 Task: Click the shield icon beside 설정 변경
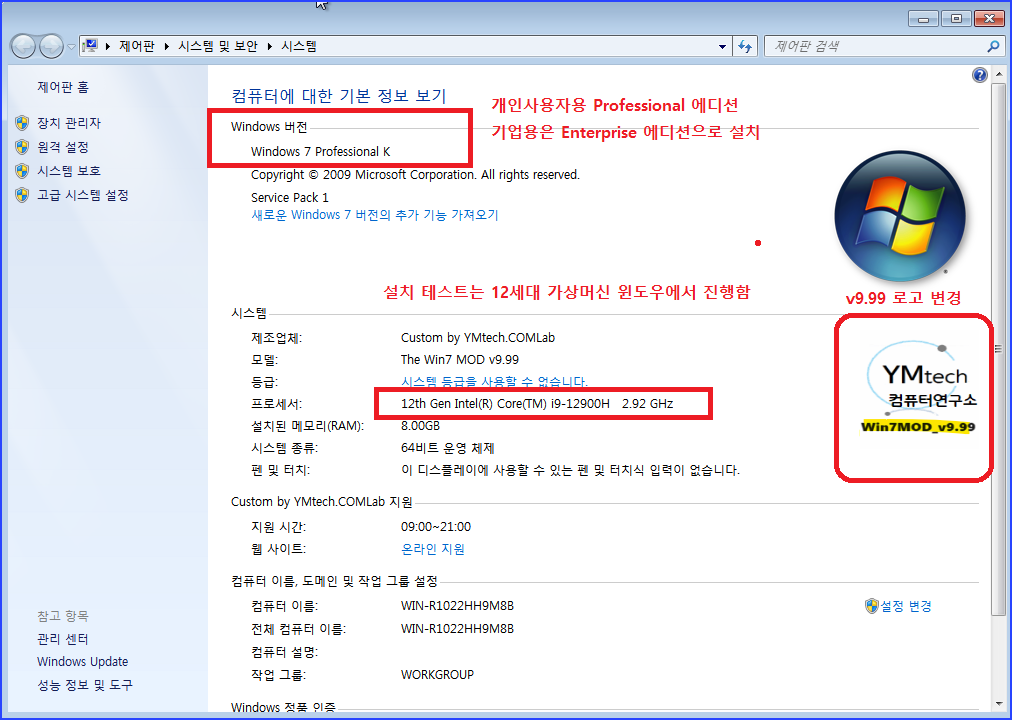[x=871, y=606]
